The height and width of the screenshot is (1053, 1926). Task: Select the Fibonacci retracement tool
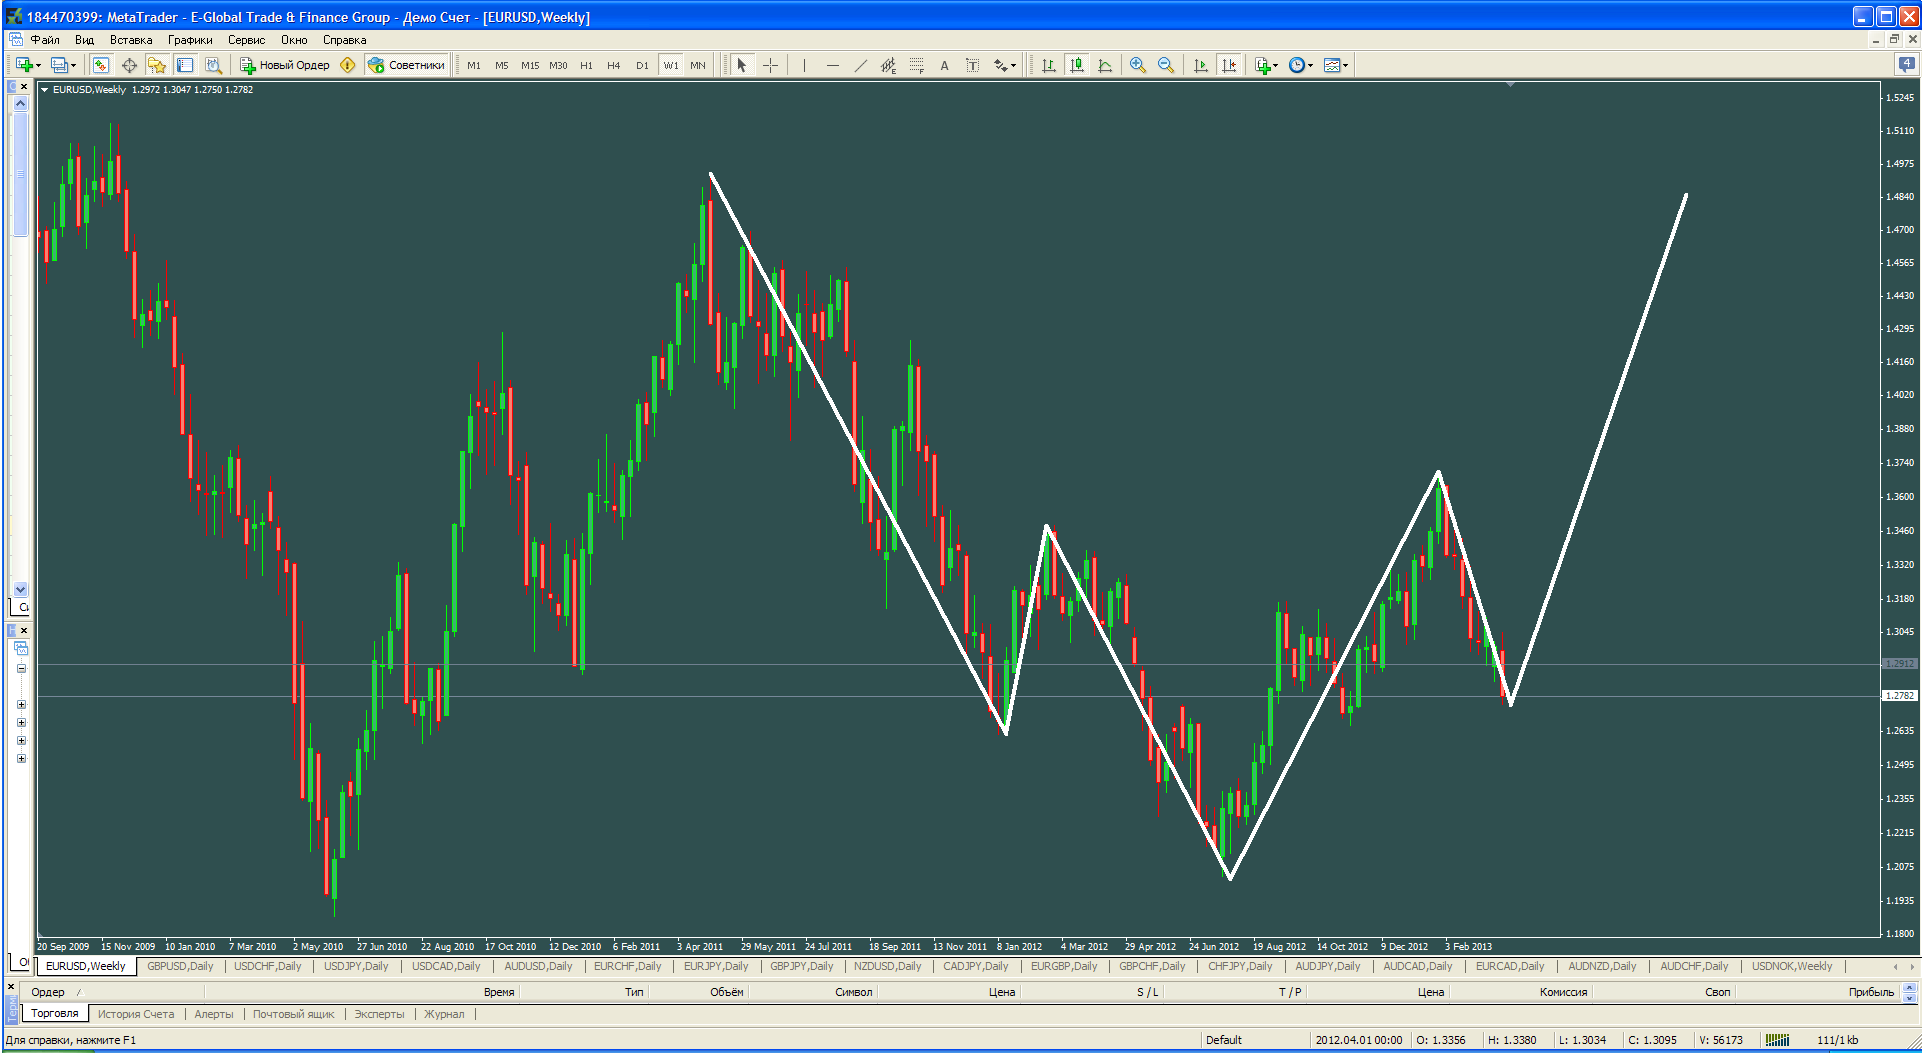point(916,65)
